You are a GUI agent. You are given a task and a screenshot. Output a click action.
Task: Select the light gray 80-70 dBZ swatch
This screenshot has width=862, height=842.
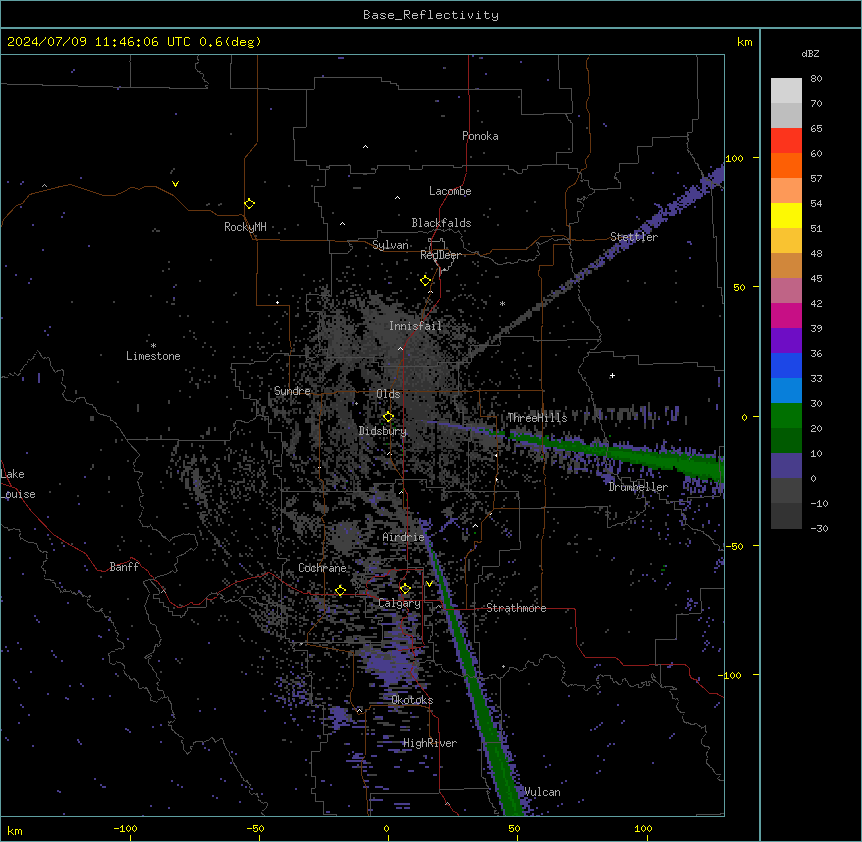click(786, 91)
